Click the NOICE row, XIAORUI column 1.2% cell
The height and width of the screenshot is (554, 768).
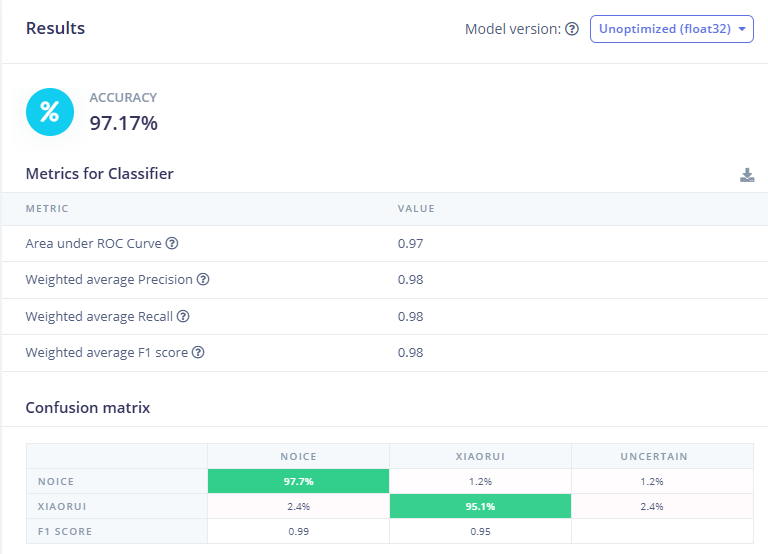pos(480,481)
